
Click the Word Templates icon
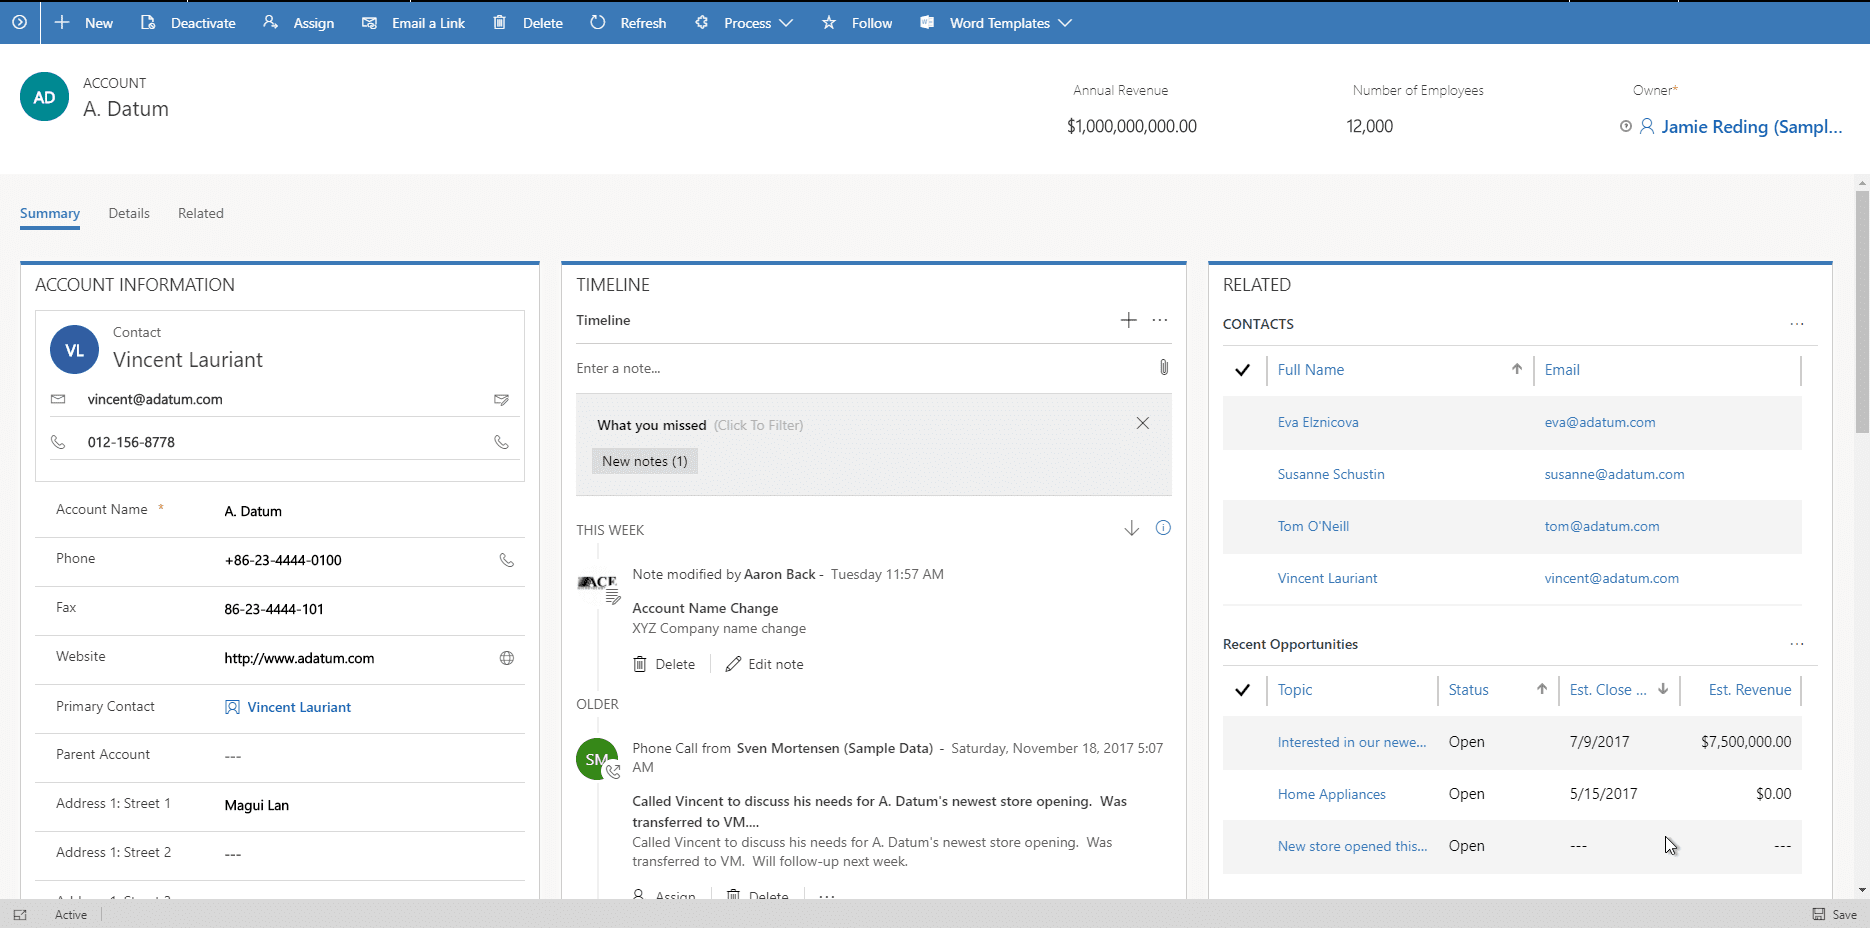(x=927, y=22)
